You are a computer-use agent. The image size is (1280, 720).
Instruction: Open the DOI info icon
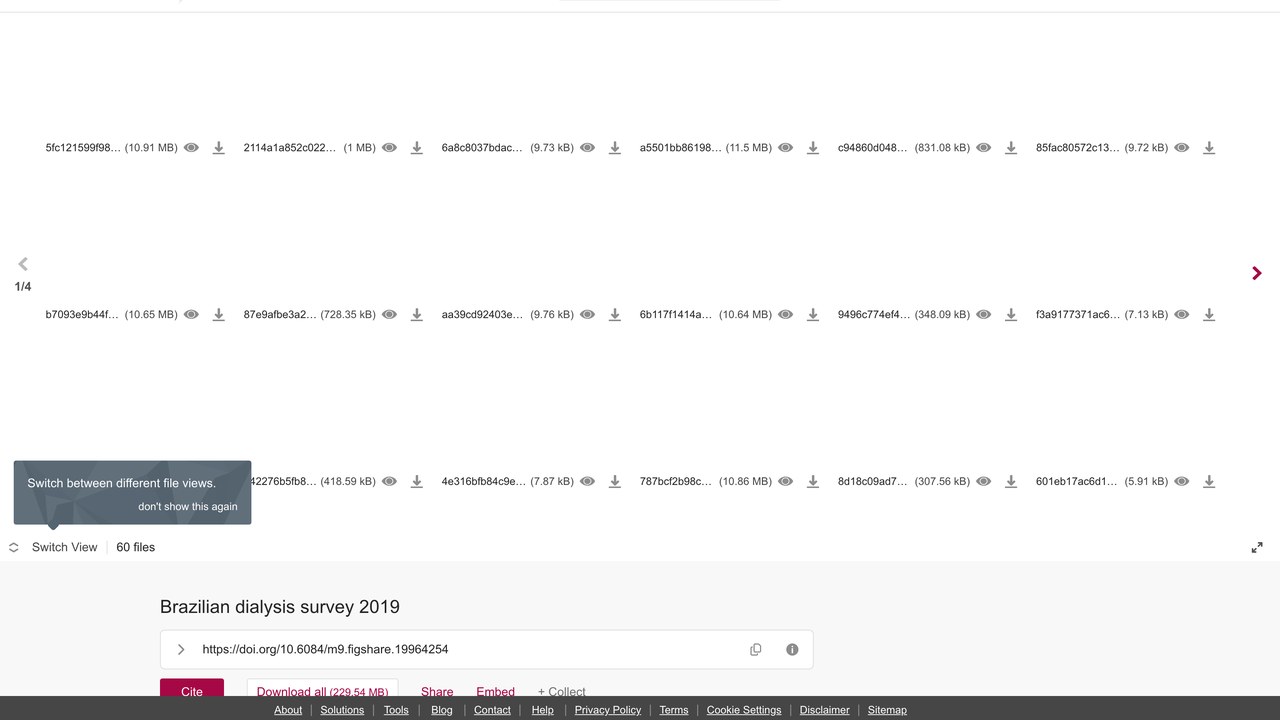(x=792, y=650)
